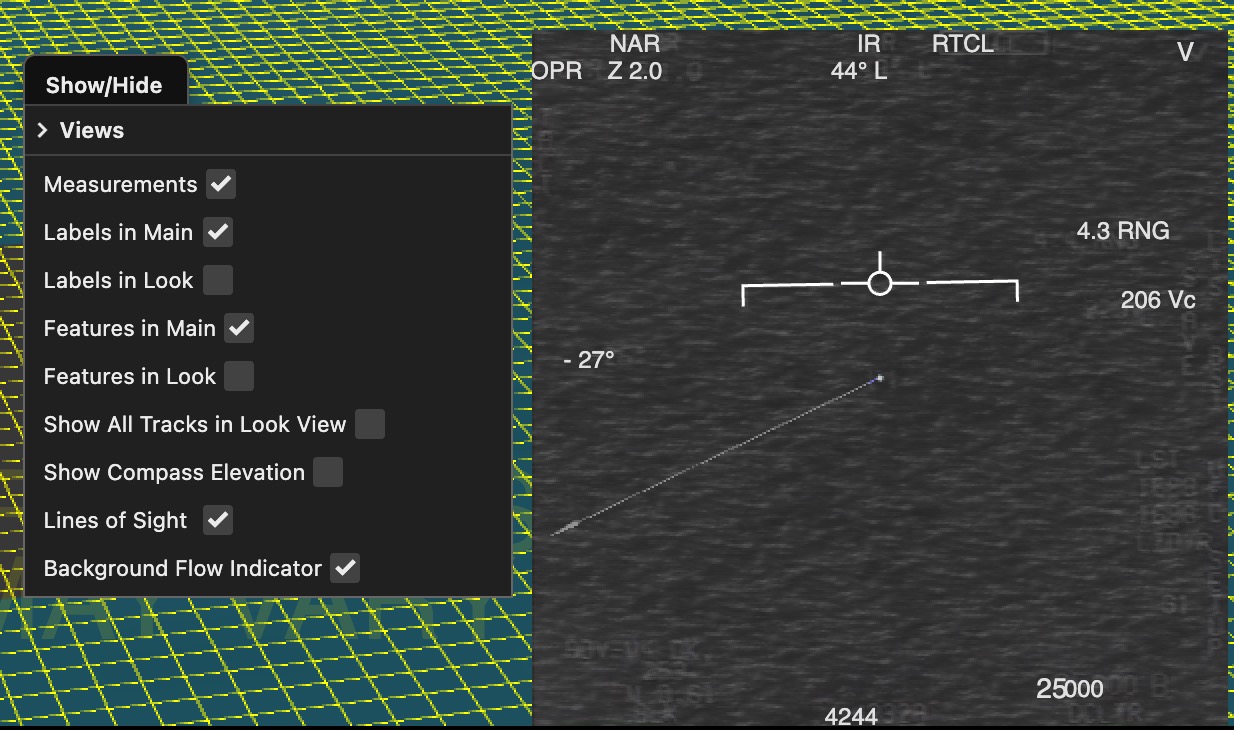Click the -27° elevation readout
The image size is (1234, 730).
[x=589, y=360]
